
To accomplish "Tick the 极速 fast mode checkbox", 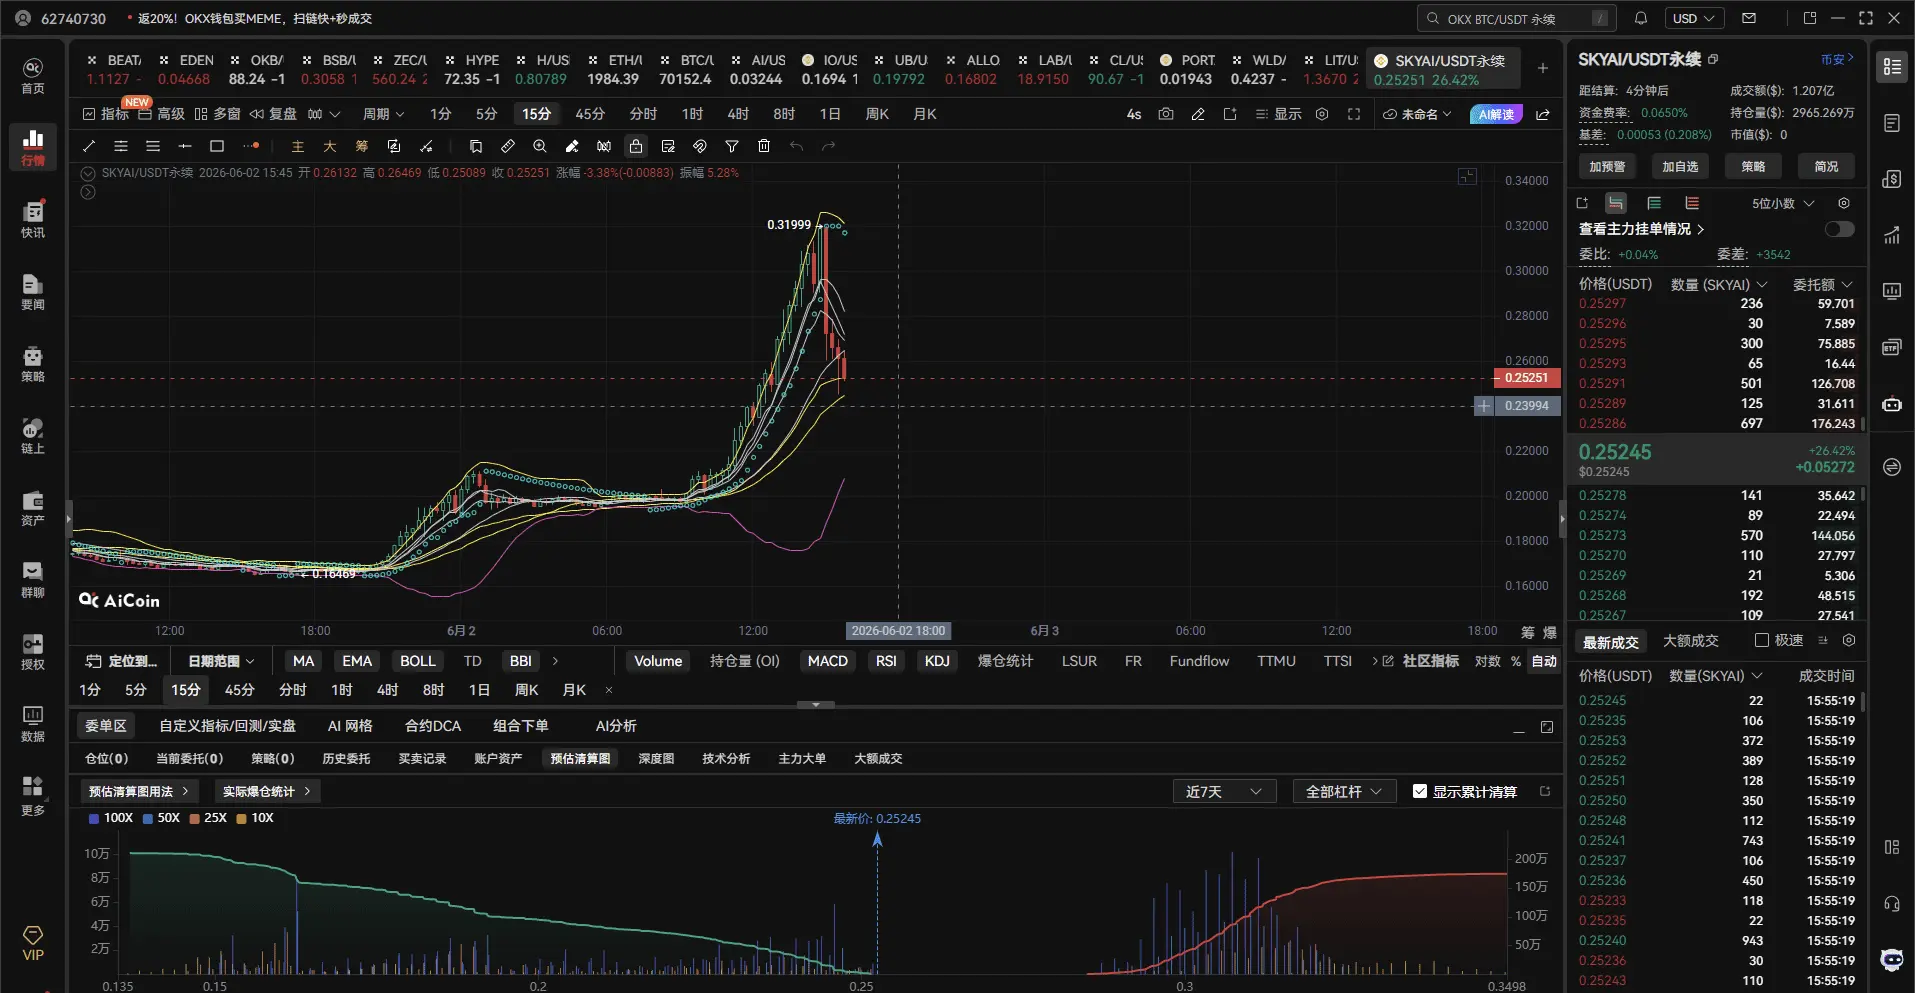I will click(1762, 640).
